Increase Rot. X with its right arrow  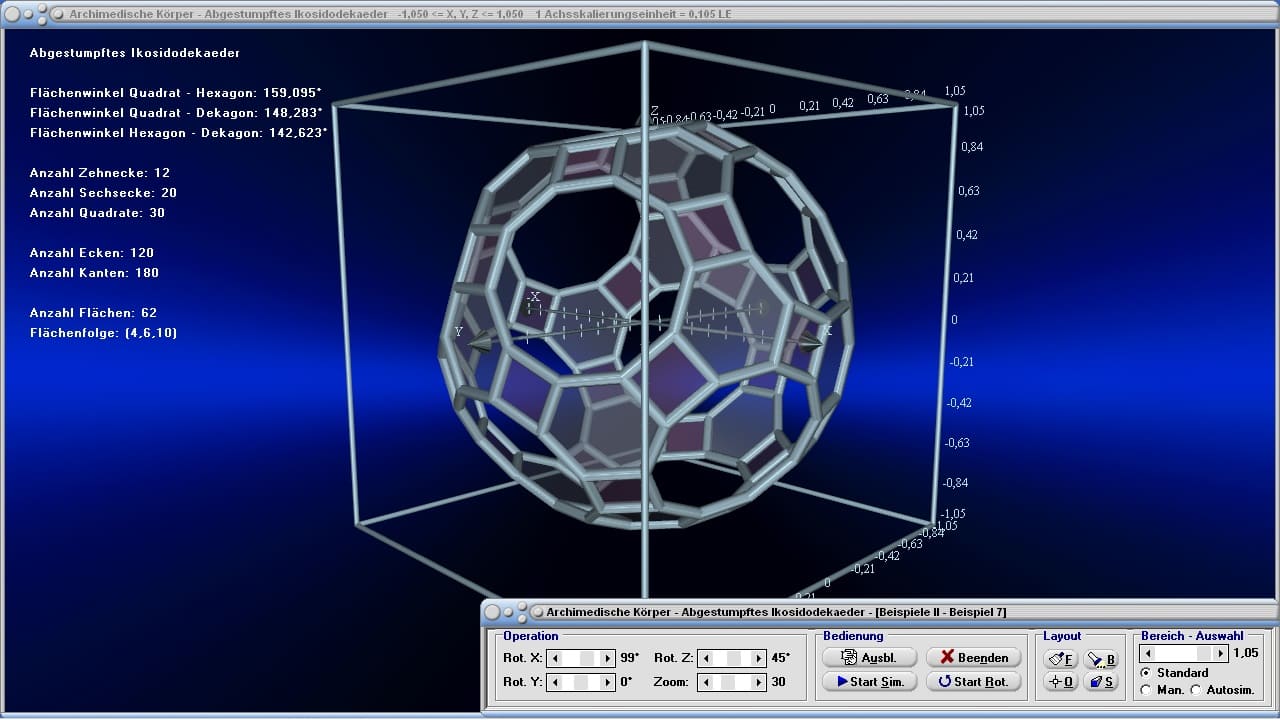[607, 658]
